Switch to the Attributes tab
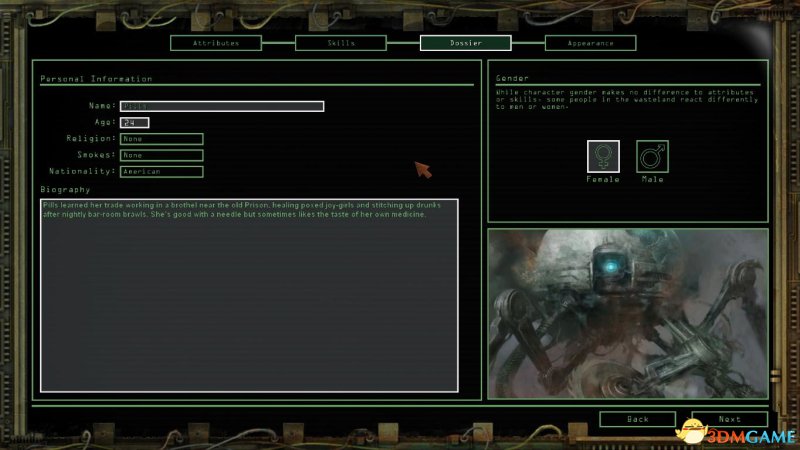800x450 pixels. click(216, 43)
